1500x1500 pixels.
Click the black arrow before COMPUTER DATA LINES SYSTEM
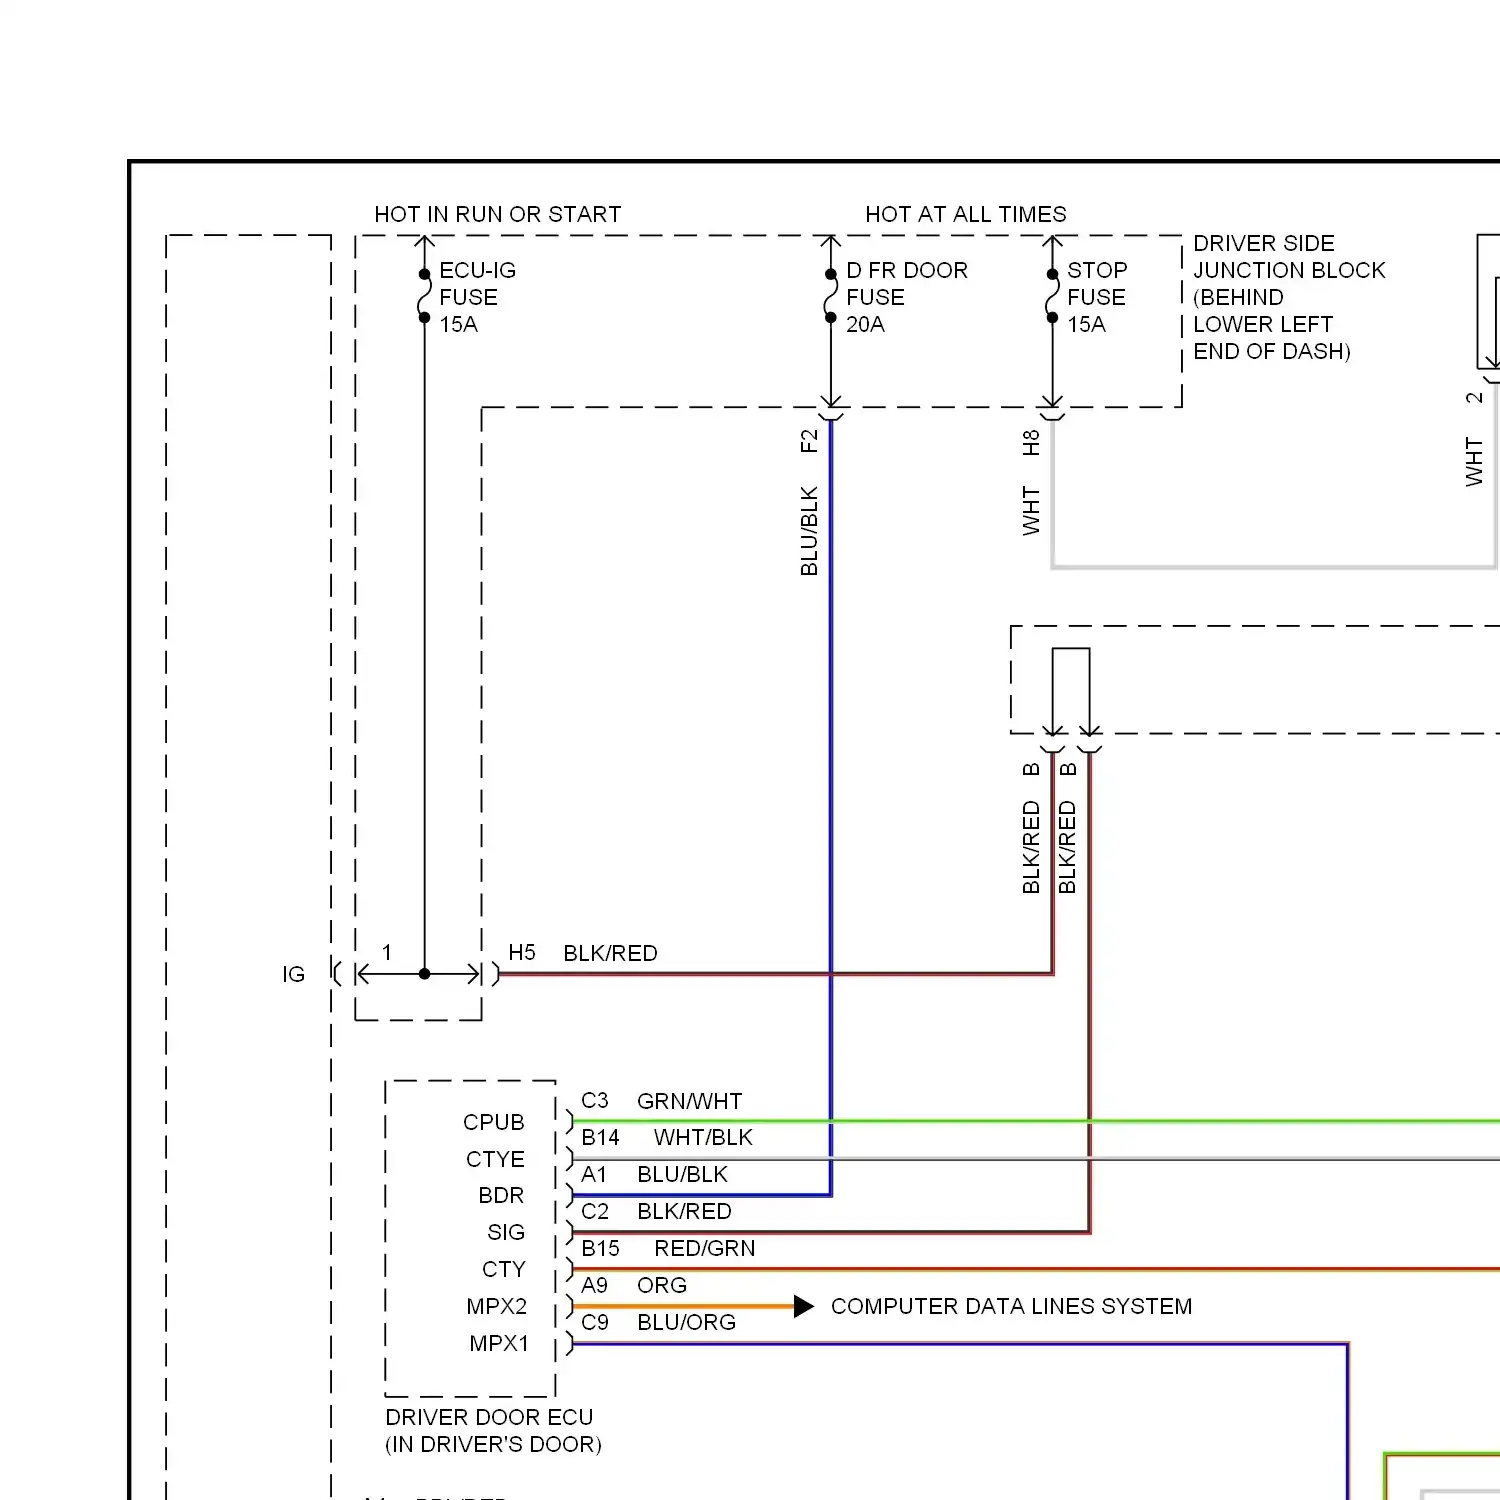tap(804, 1306)
